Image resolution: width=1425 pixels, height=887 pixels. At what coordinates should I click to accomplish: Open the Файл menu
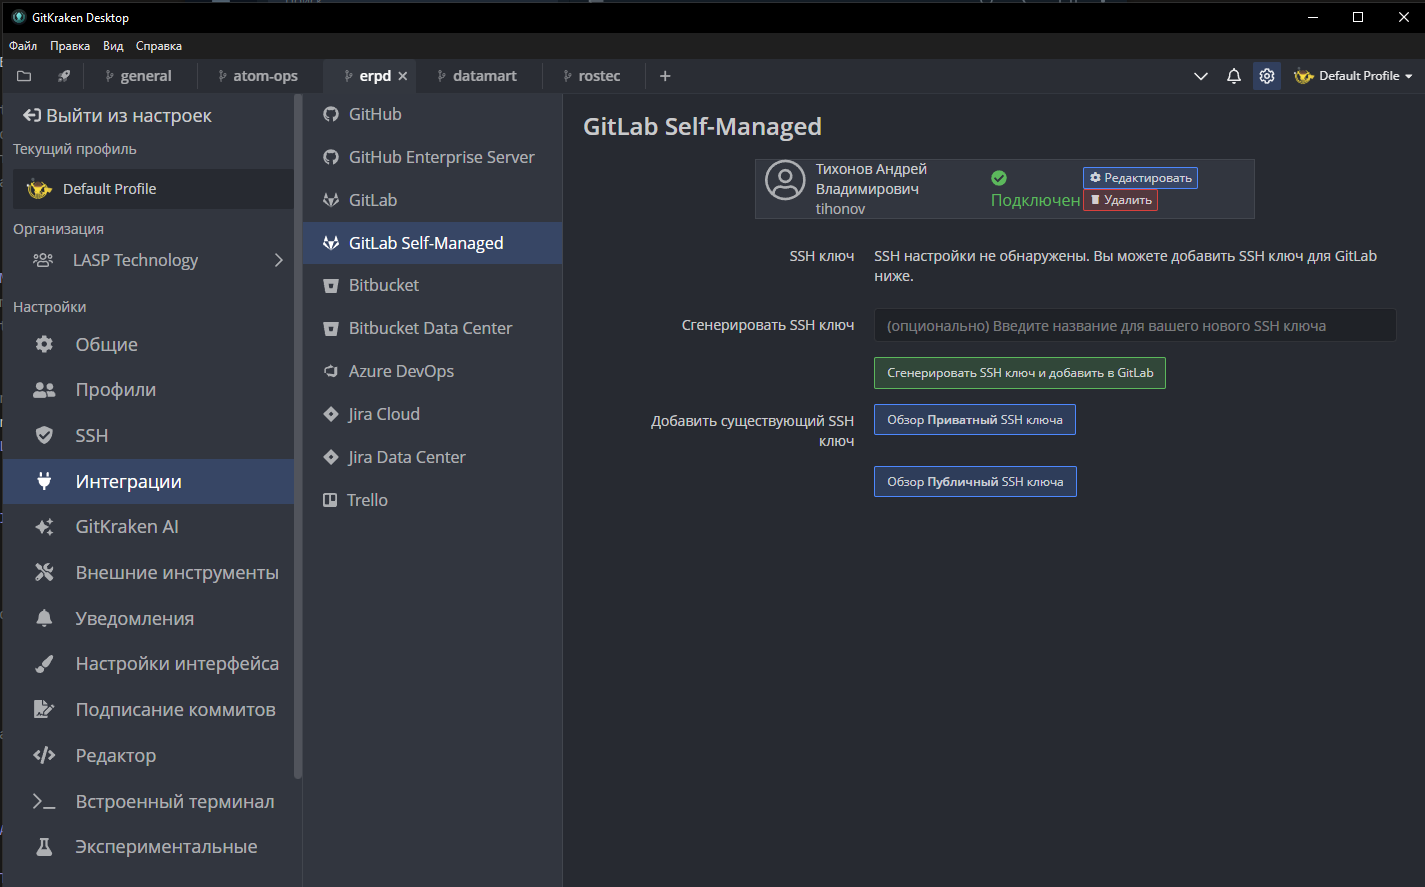click(x=23, y=46)
